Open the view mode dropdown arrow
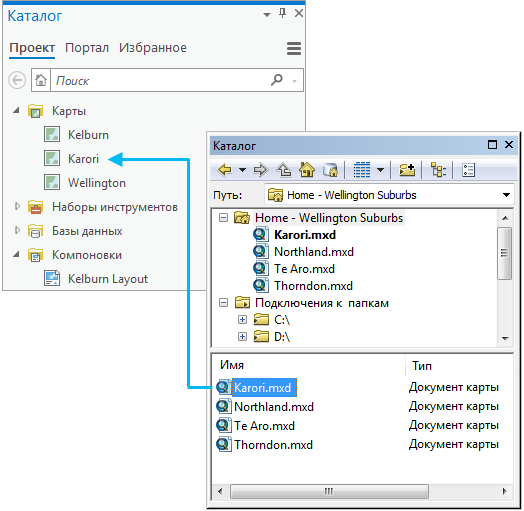Image resolution: width=524 pixels, height=511 pixels. (x=380, y=170)
